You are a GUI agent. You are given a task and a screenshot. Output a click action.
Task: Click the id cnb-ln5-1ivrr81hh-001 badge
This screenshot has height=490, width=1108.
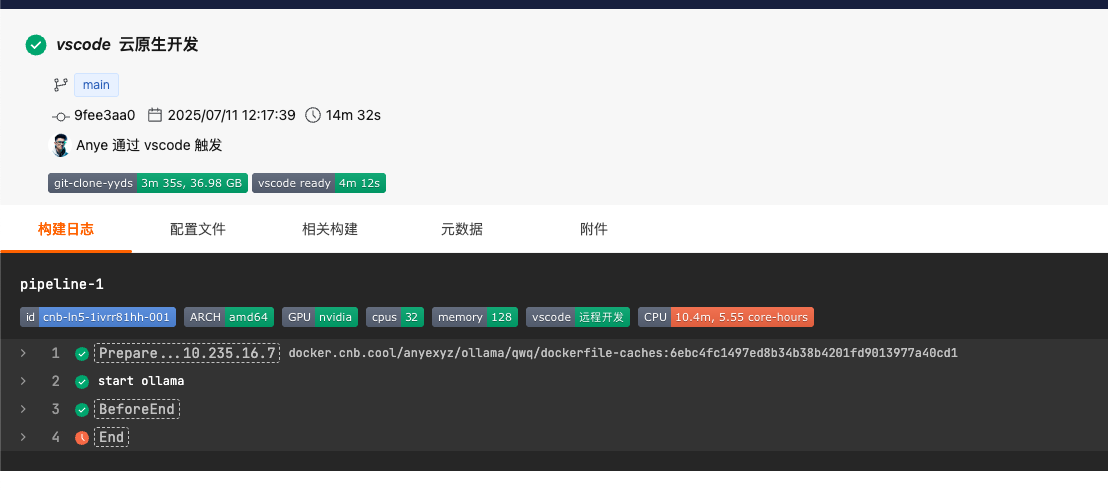click(98, 317)
